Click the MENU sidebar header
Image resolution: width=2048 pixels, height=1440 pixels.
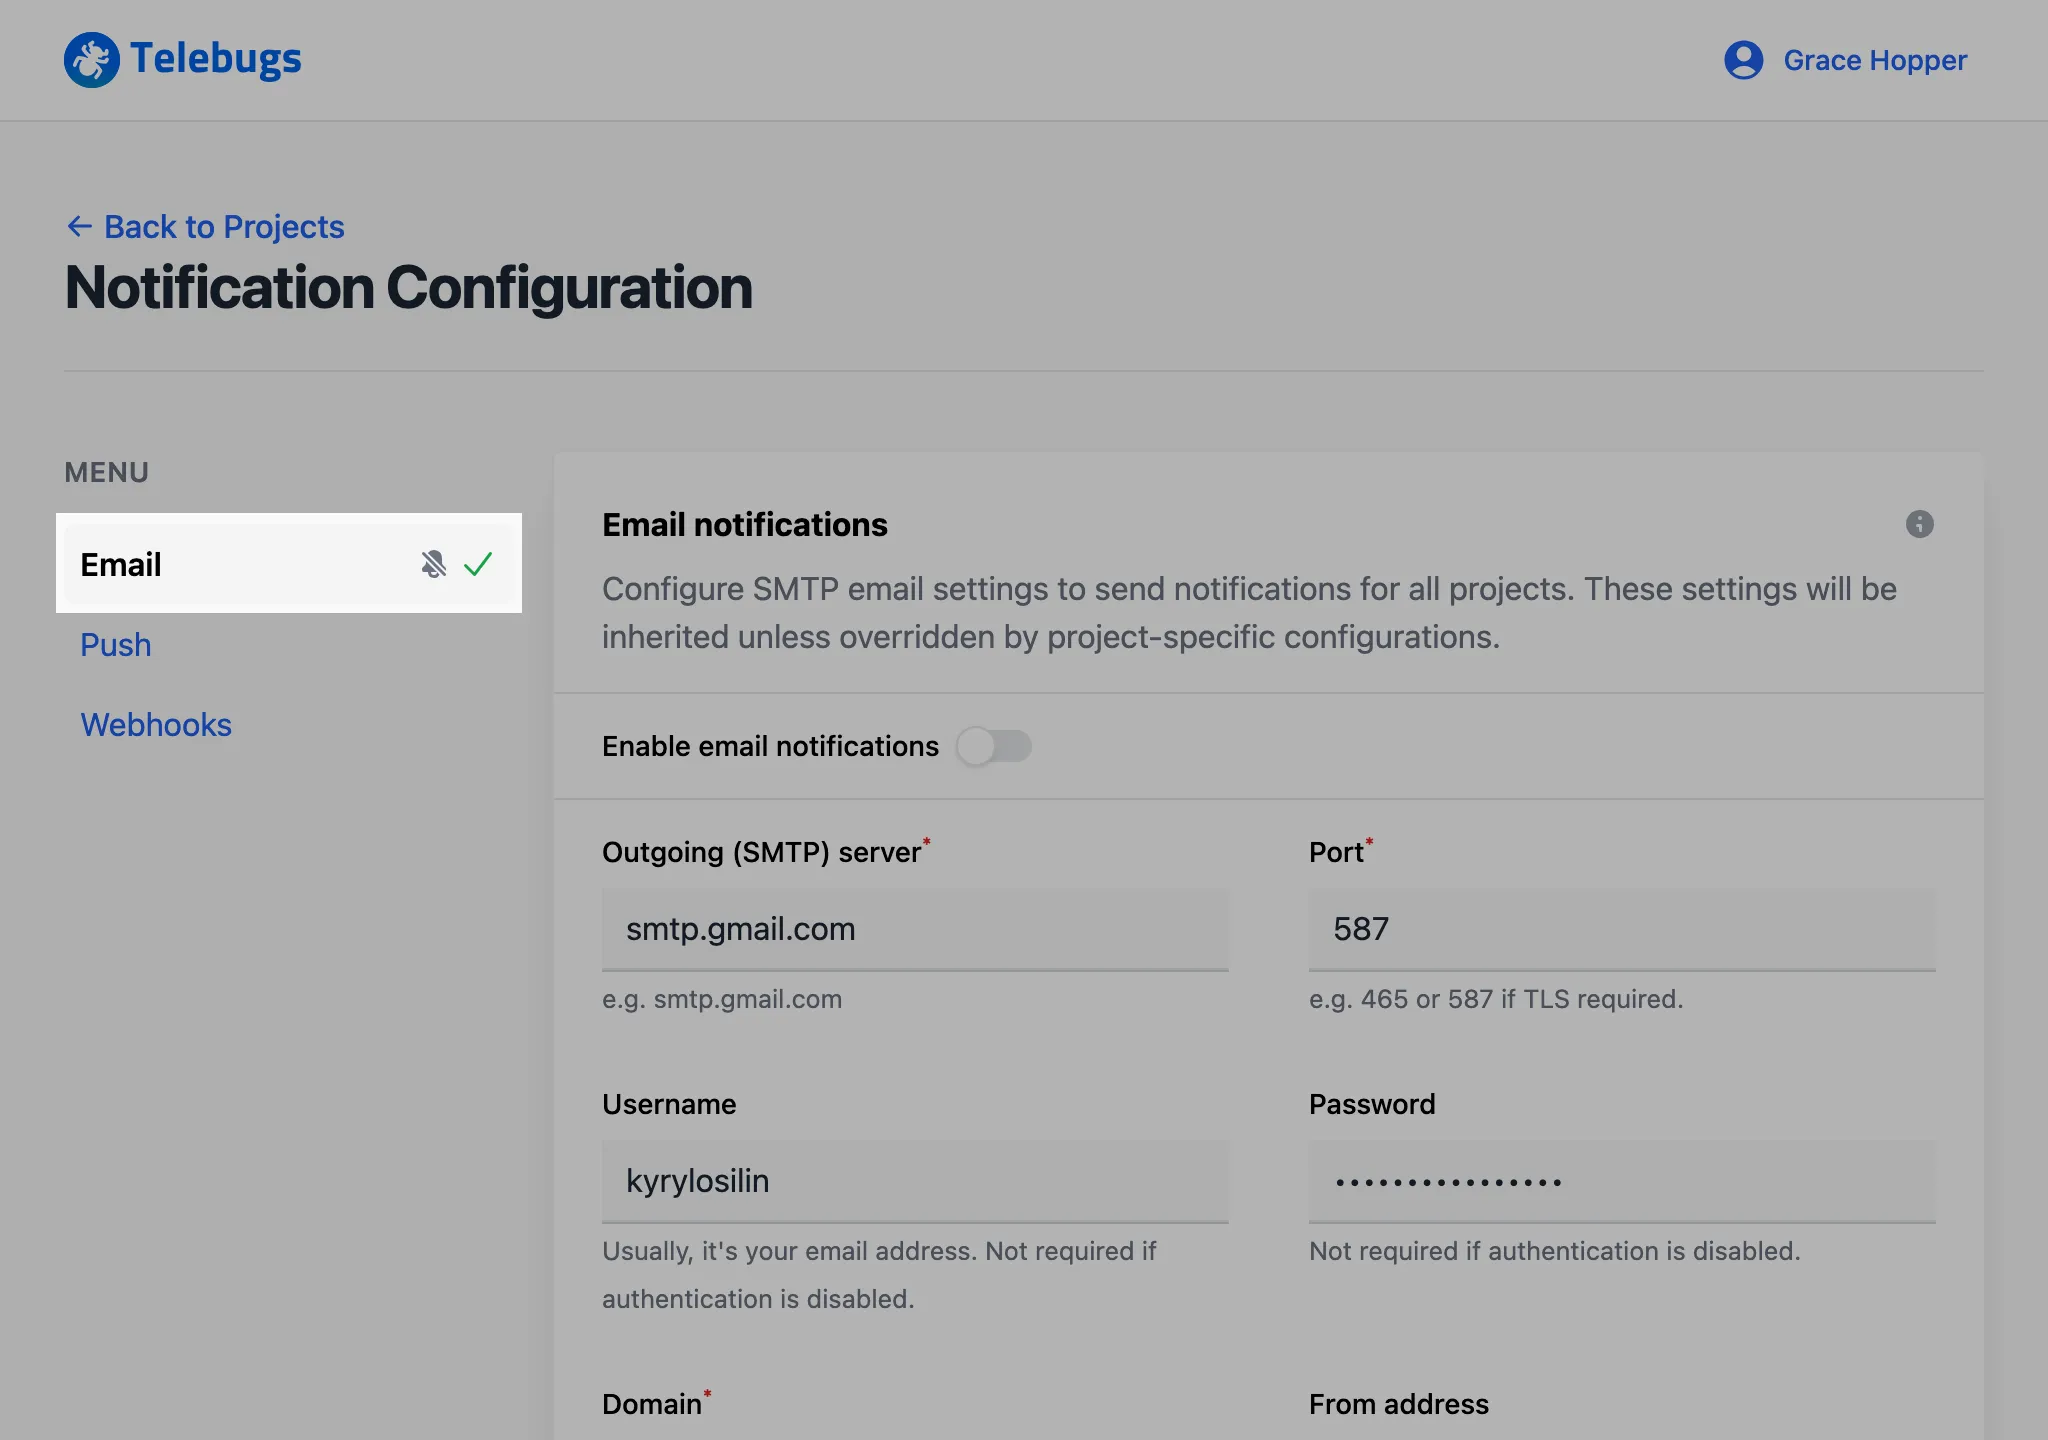107,472
